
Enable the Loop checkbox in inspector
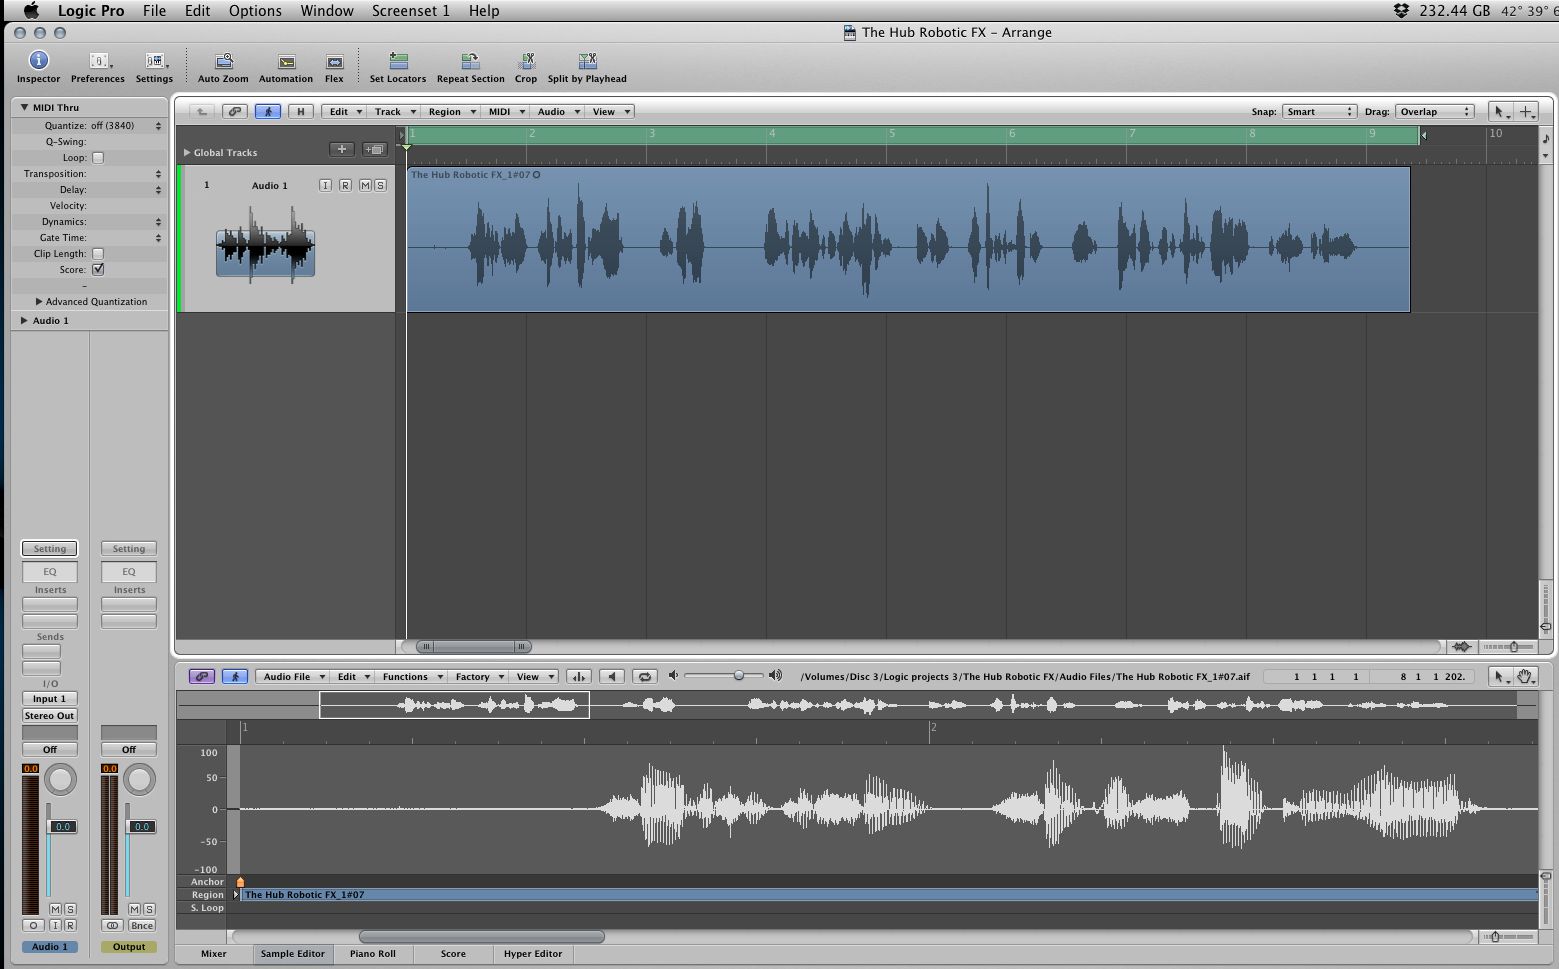point(98,158)
